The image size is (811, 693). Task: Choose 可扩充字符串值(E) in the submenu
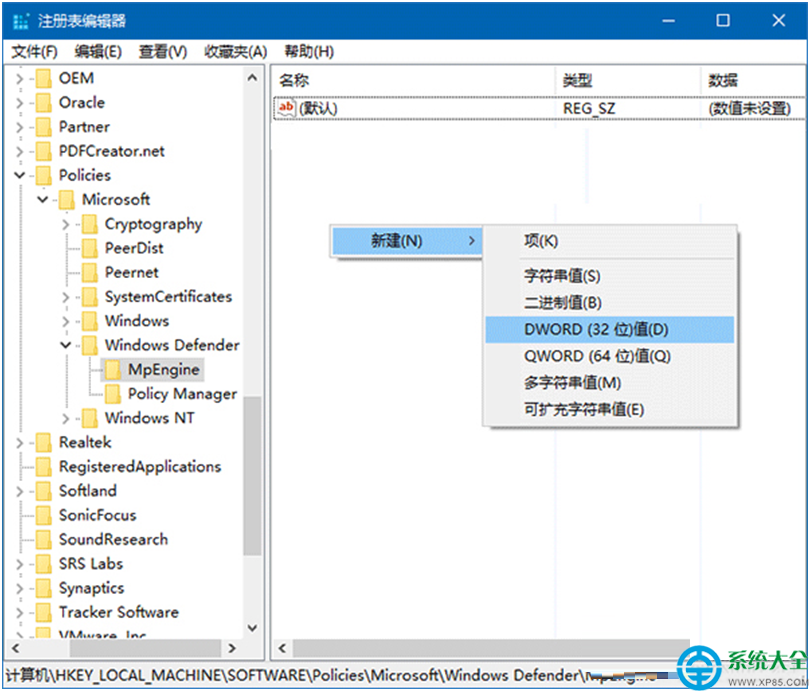pyautogui.click(x=610, y=410)
